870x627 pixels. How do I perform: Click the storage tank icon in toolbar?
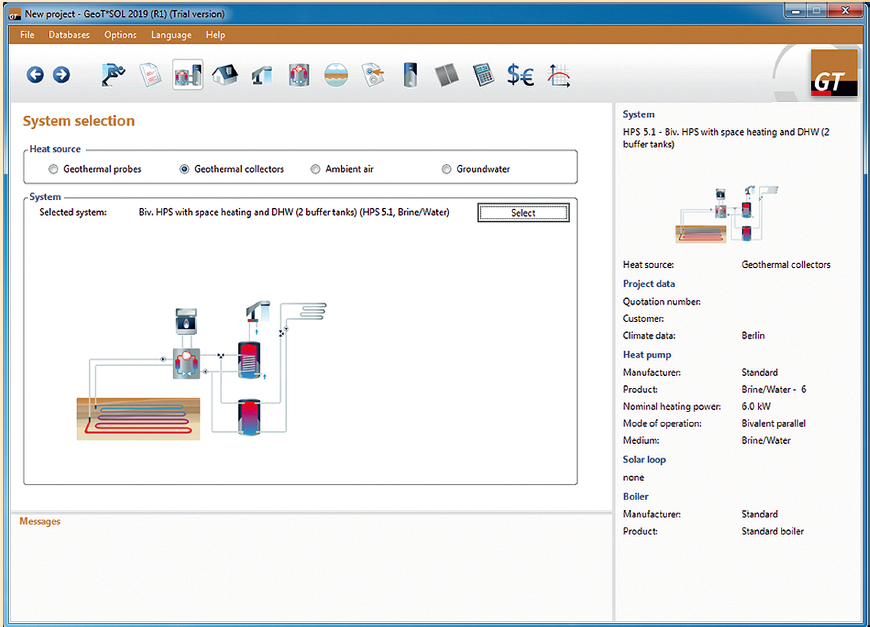[x=410, y=75]
